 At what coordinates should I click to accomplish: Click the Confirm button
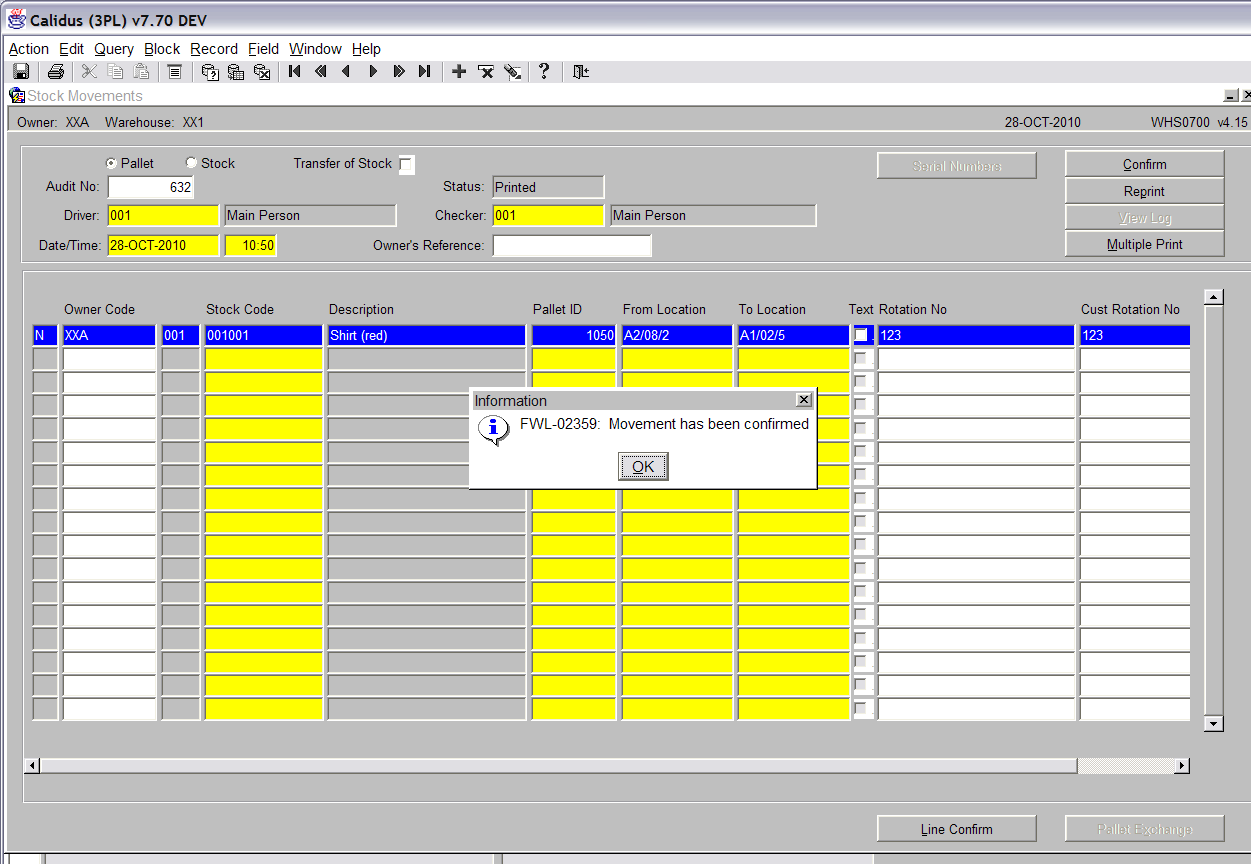click(1145, 164)
